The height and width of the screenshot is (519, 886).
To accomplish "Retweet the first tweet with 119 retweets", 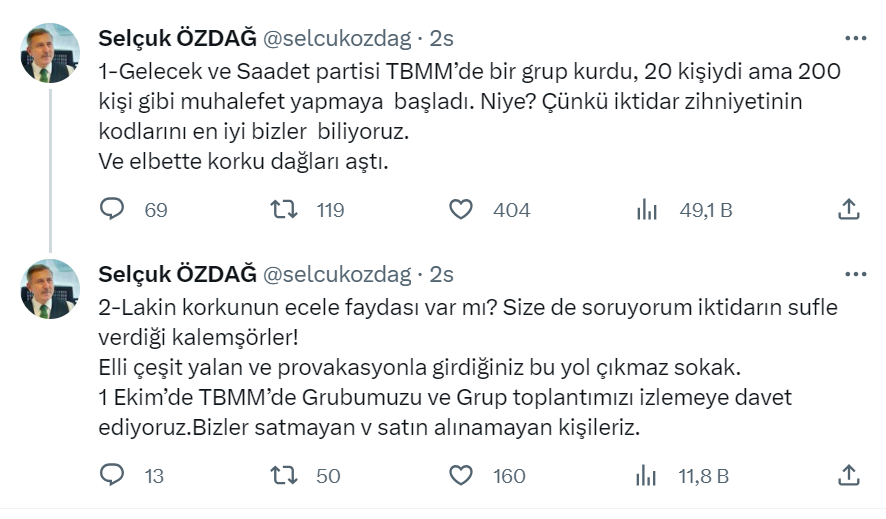I will pyautogui.click(x=284, y=209).
